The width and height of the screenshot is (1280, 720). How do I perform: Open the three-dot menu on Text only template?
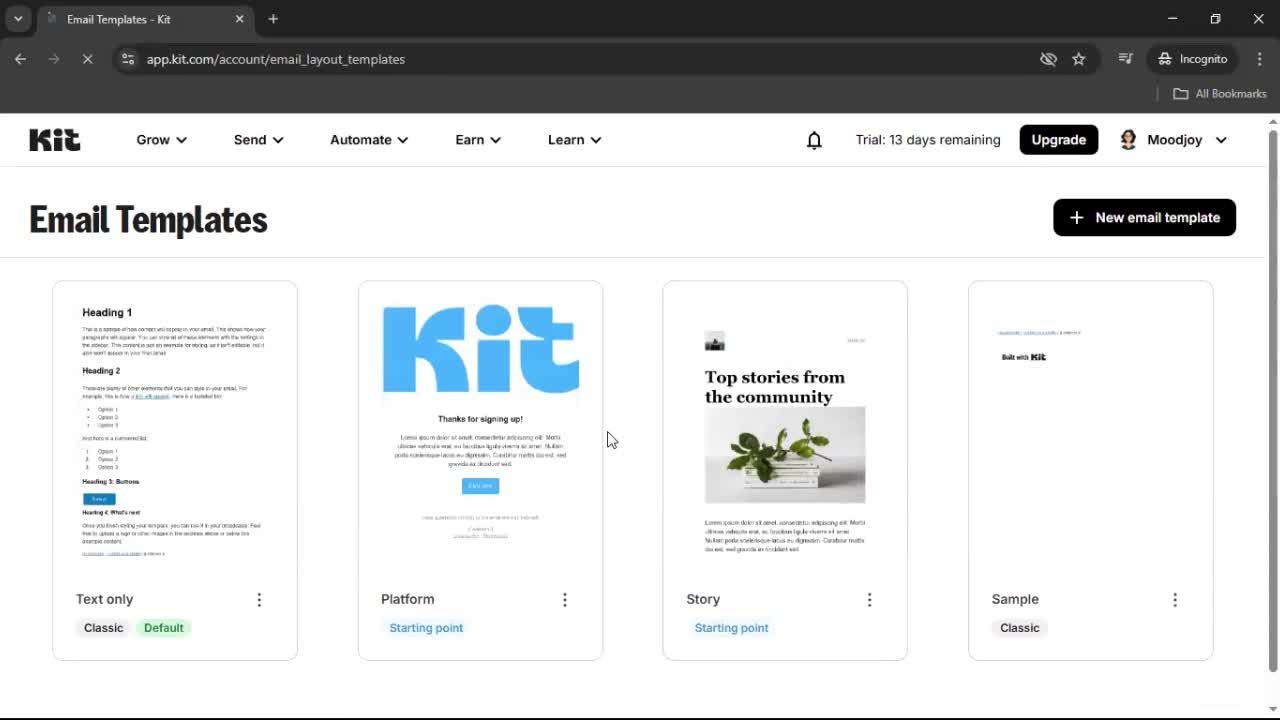pos(259,599)
